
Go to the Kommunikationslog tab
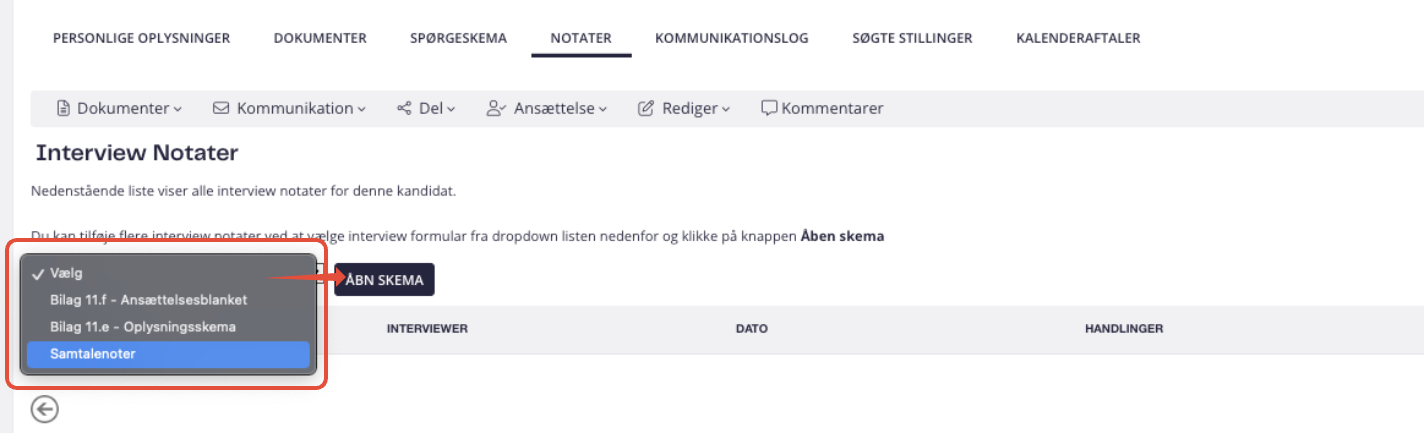coord(732,38)
